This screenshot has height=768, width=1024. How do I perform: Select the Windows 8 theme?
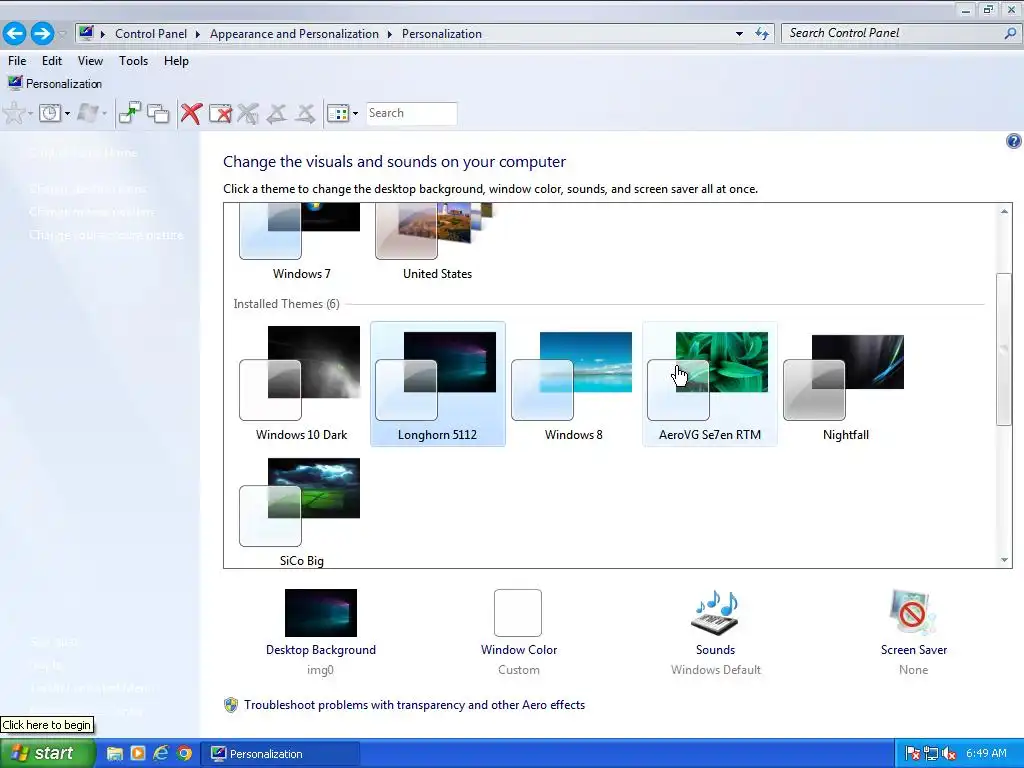[573, 384]
